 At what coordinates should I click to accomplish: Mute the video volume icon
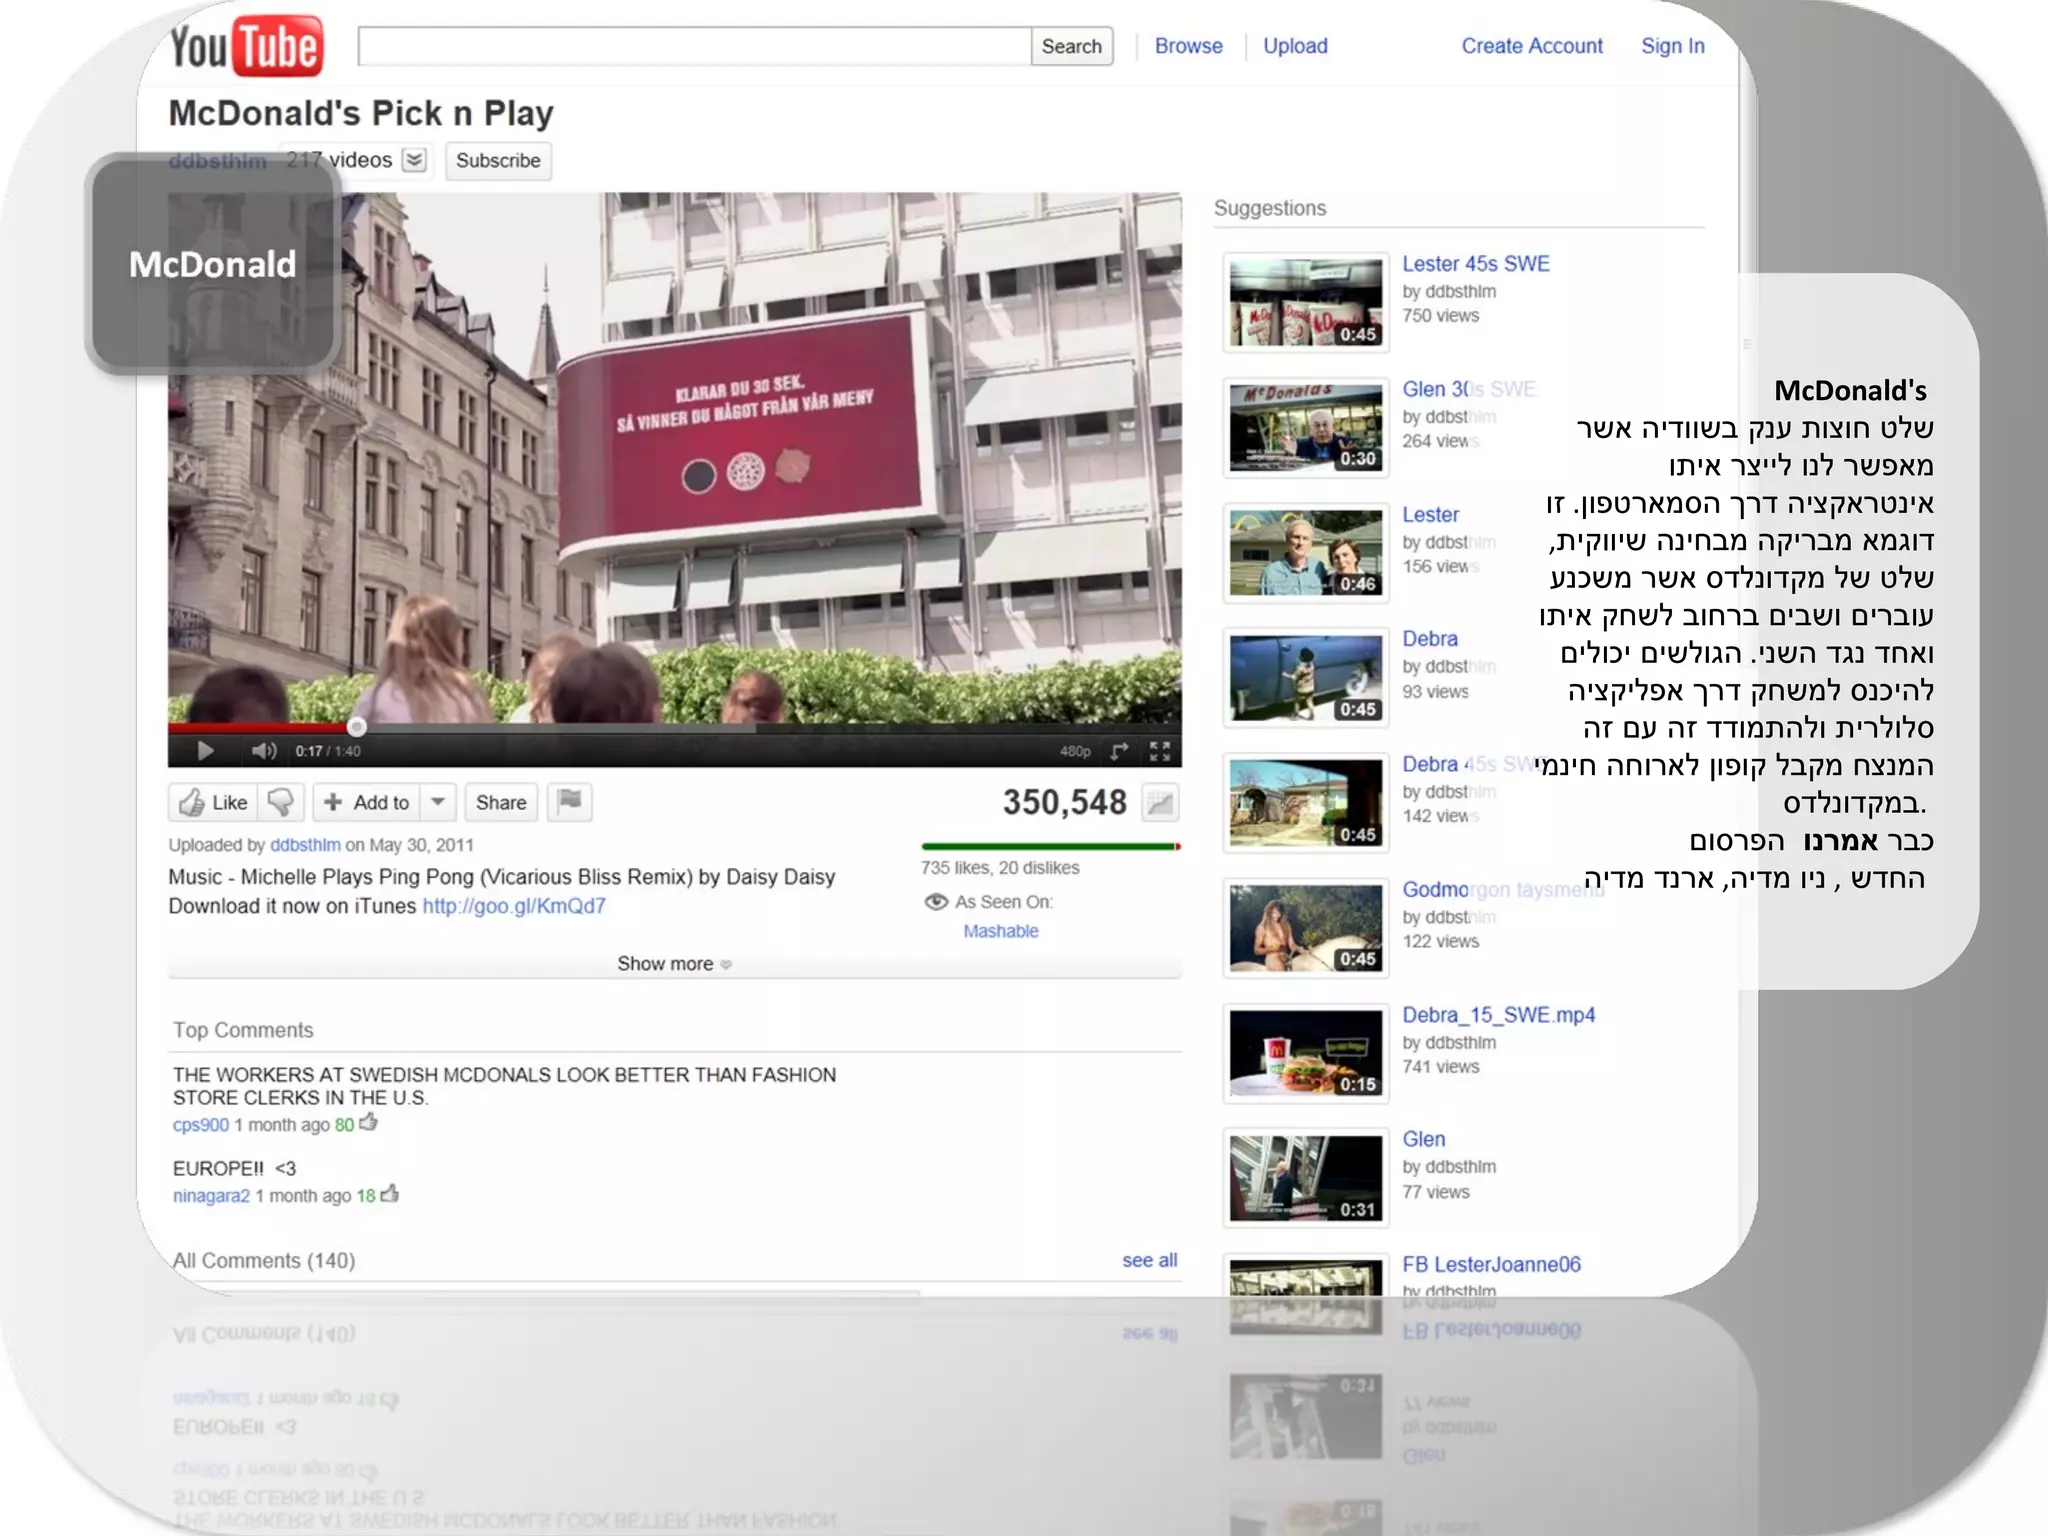tap(263, 751)
